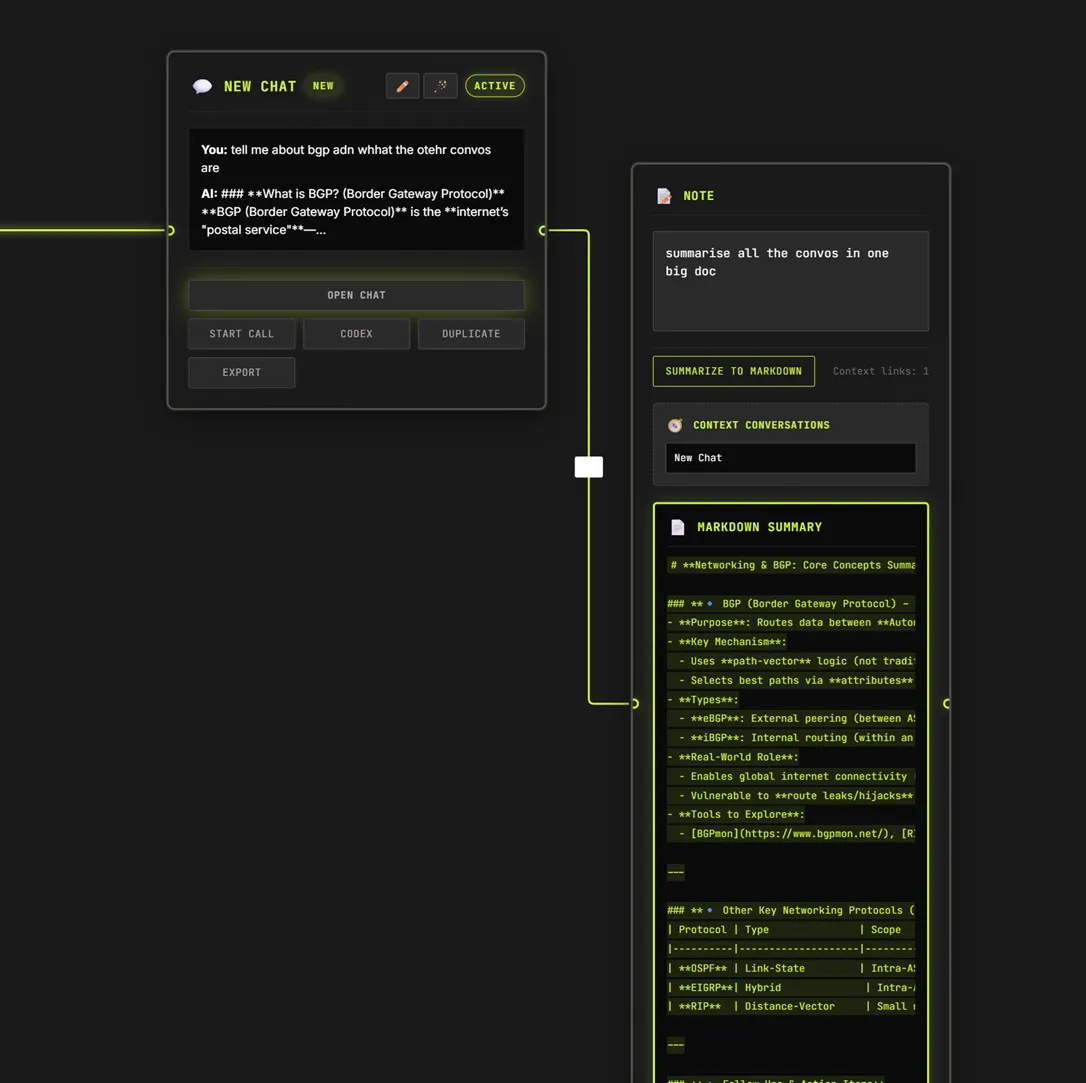The image size is (1086, 1083).
Task: Click the **EIGRP** table row
Action: pos(791,987)
